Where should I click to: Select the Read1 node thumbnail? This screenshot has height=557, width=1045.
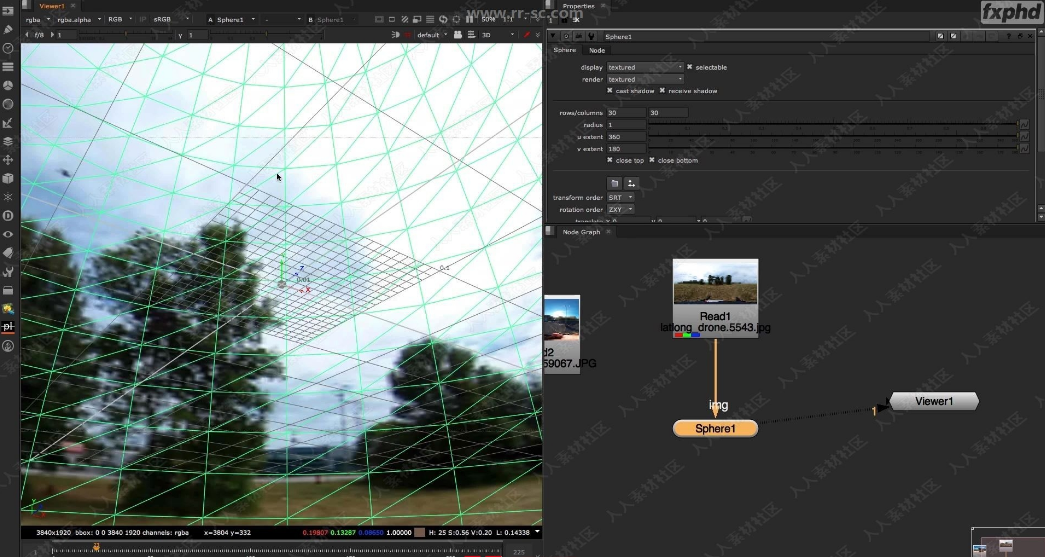[x=715, y=282]
